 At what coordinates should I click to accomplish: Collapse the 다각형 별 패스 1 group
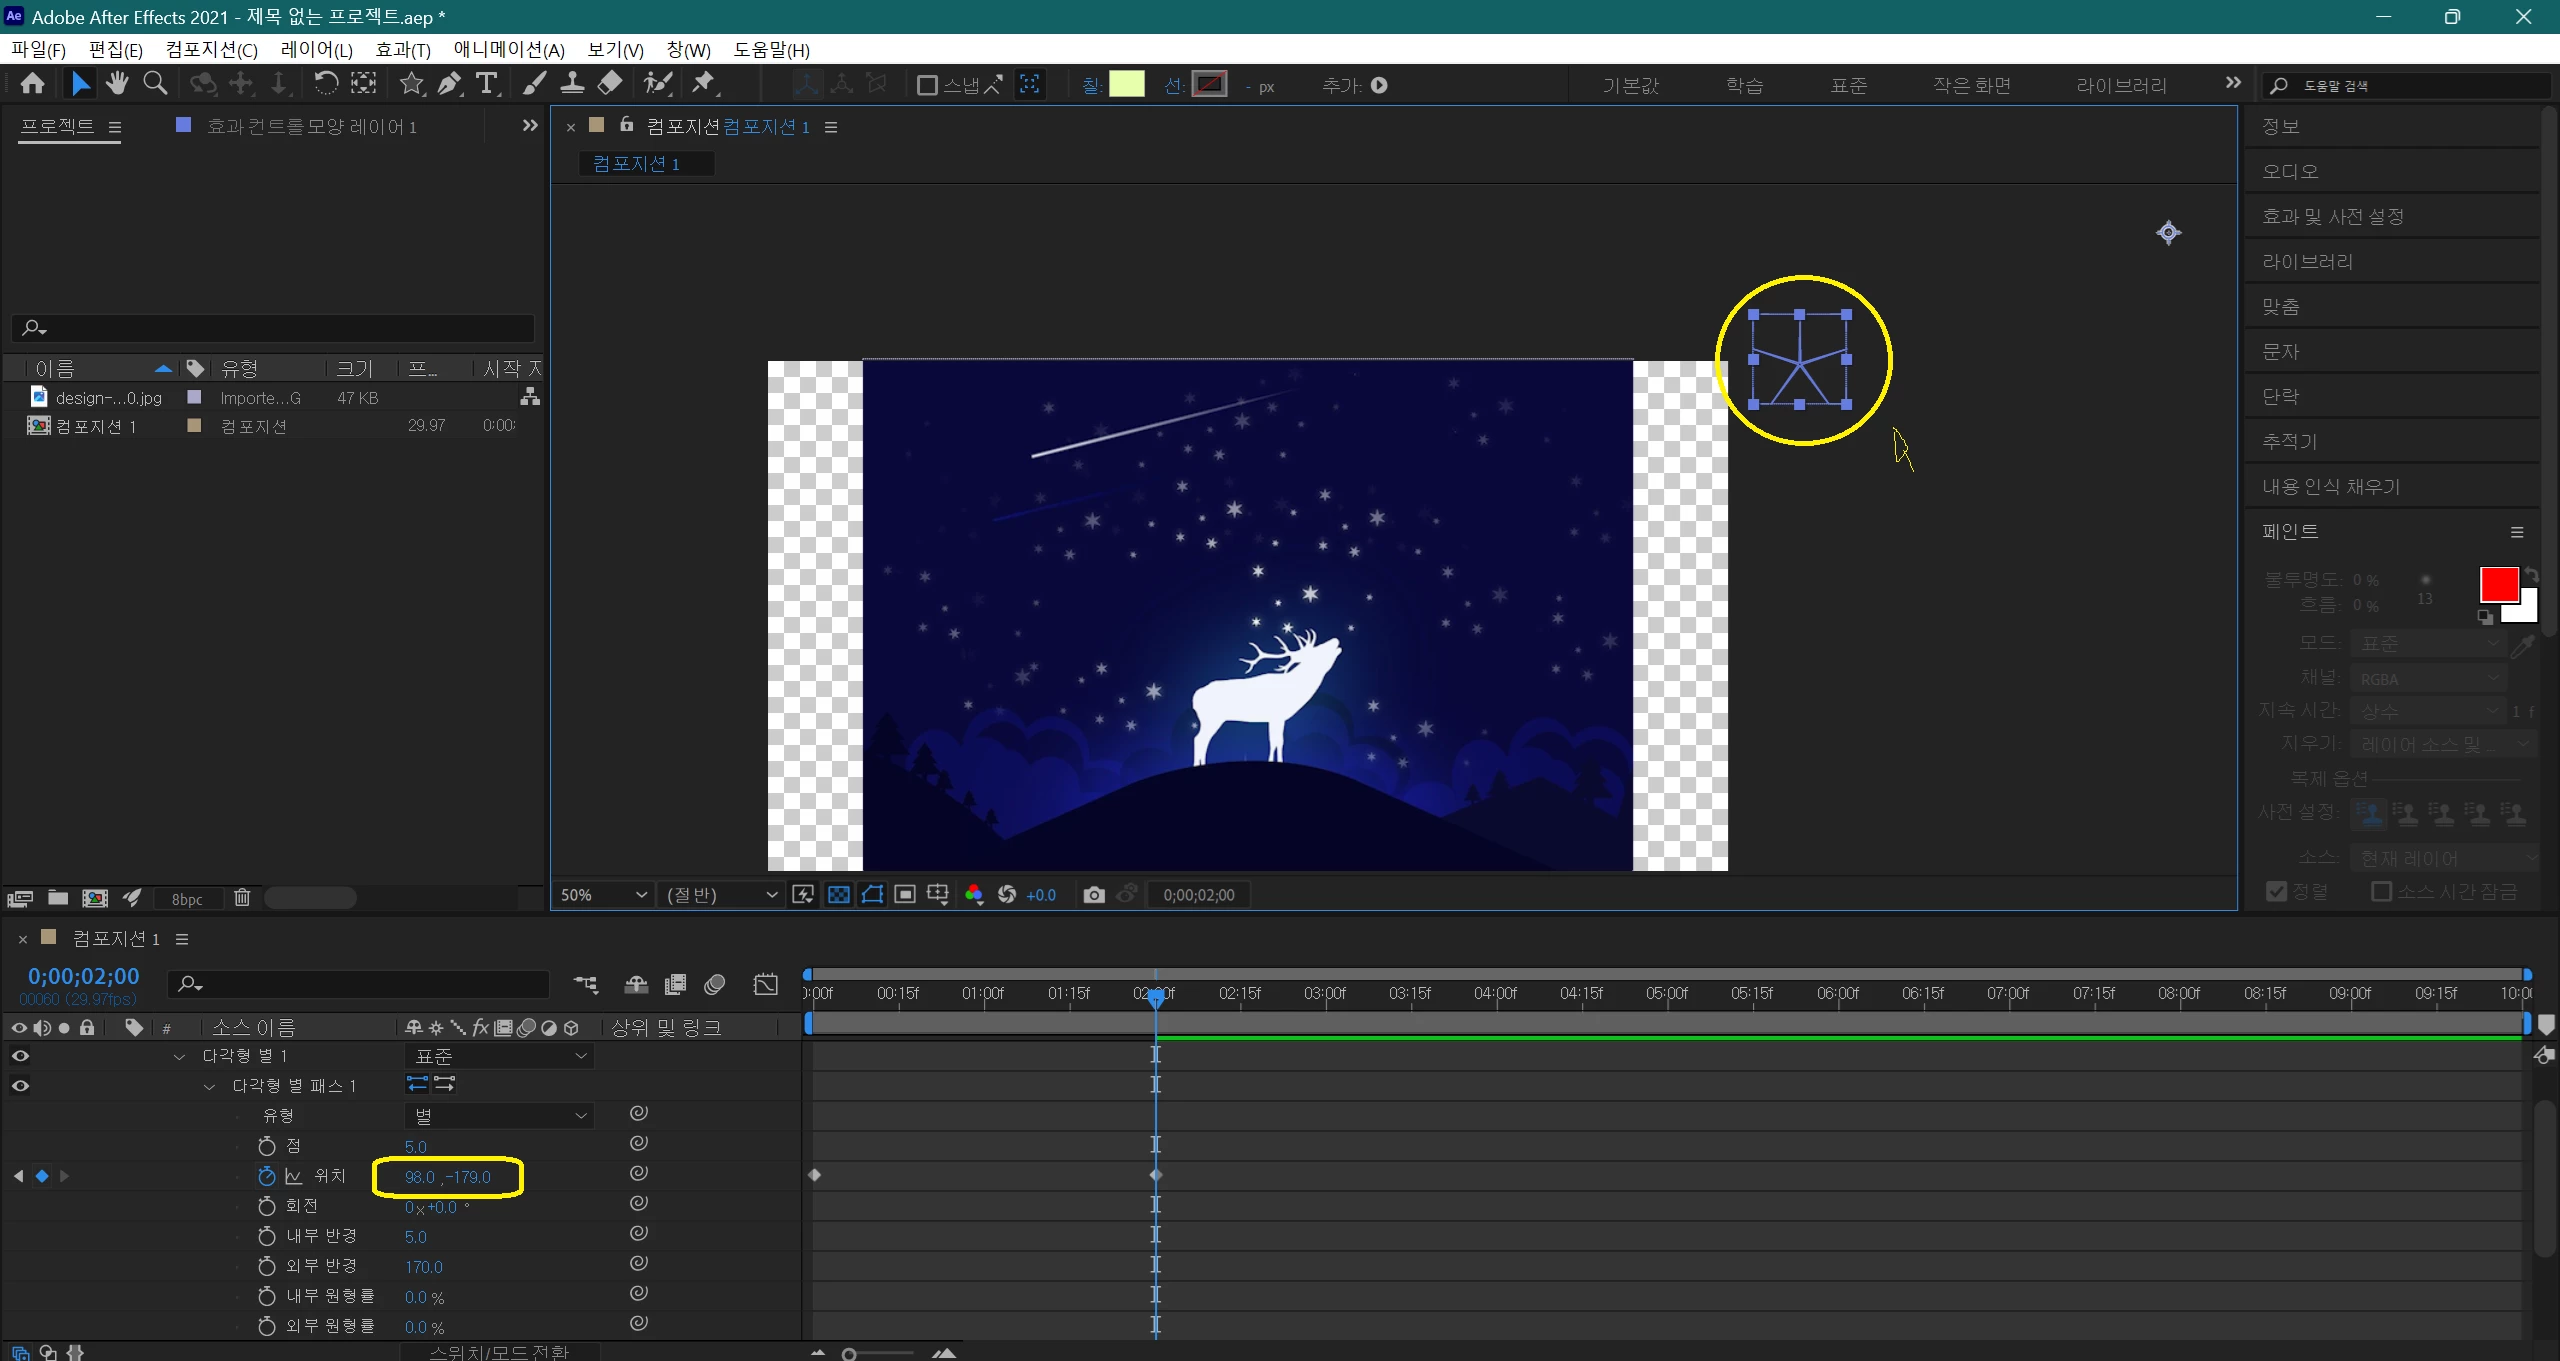(209, 1086)
